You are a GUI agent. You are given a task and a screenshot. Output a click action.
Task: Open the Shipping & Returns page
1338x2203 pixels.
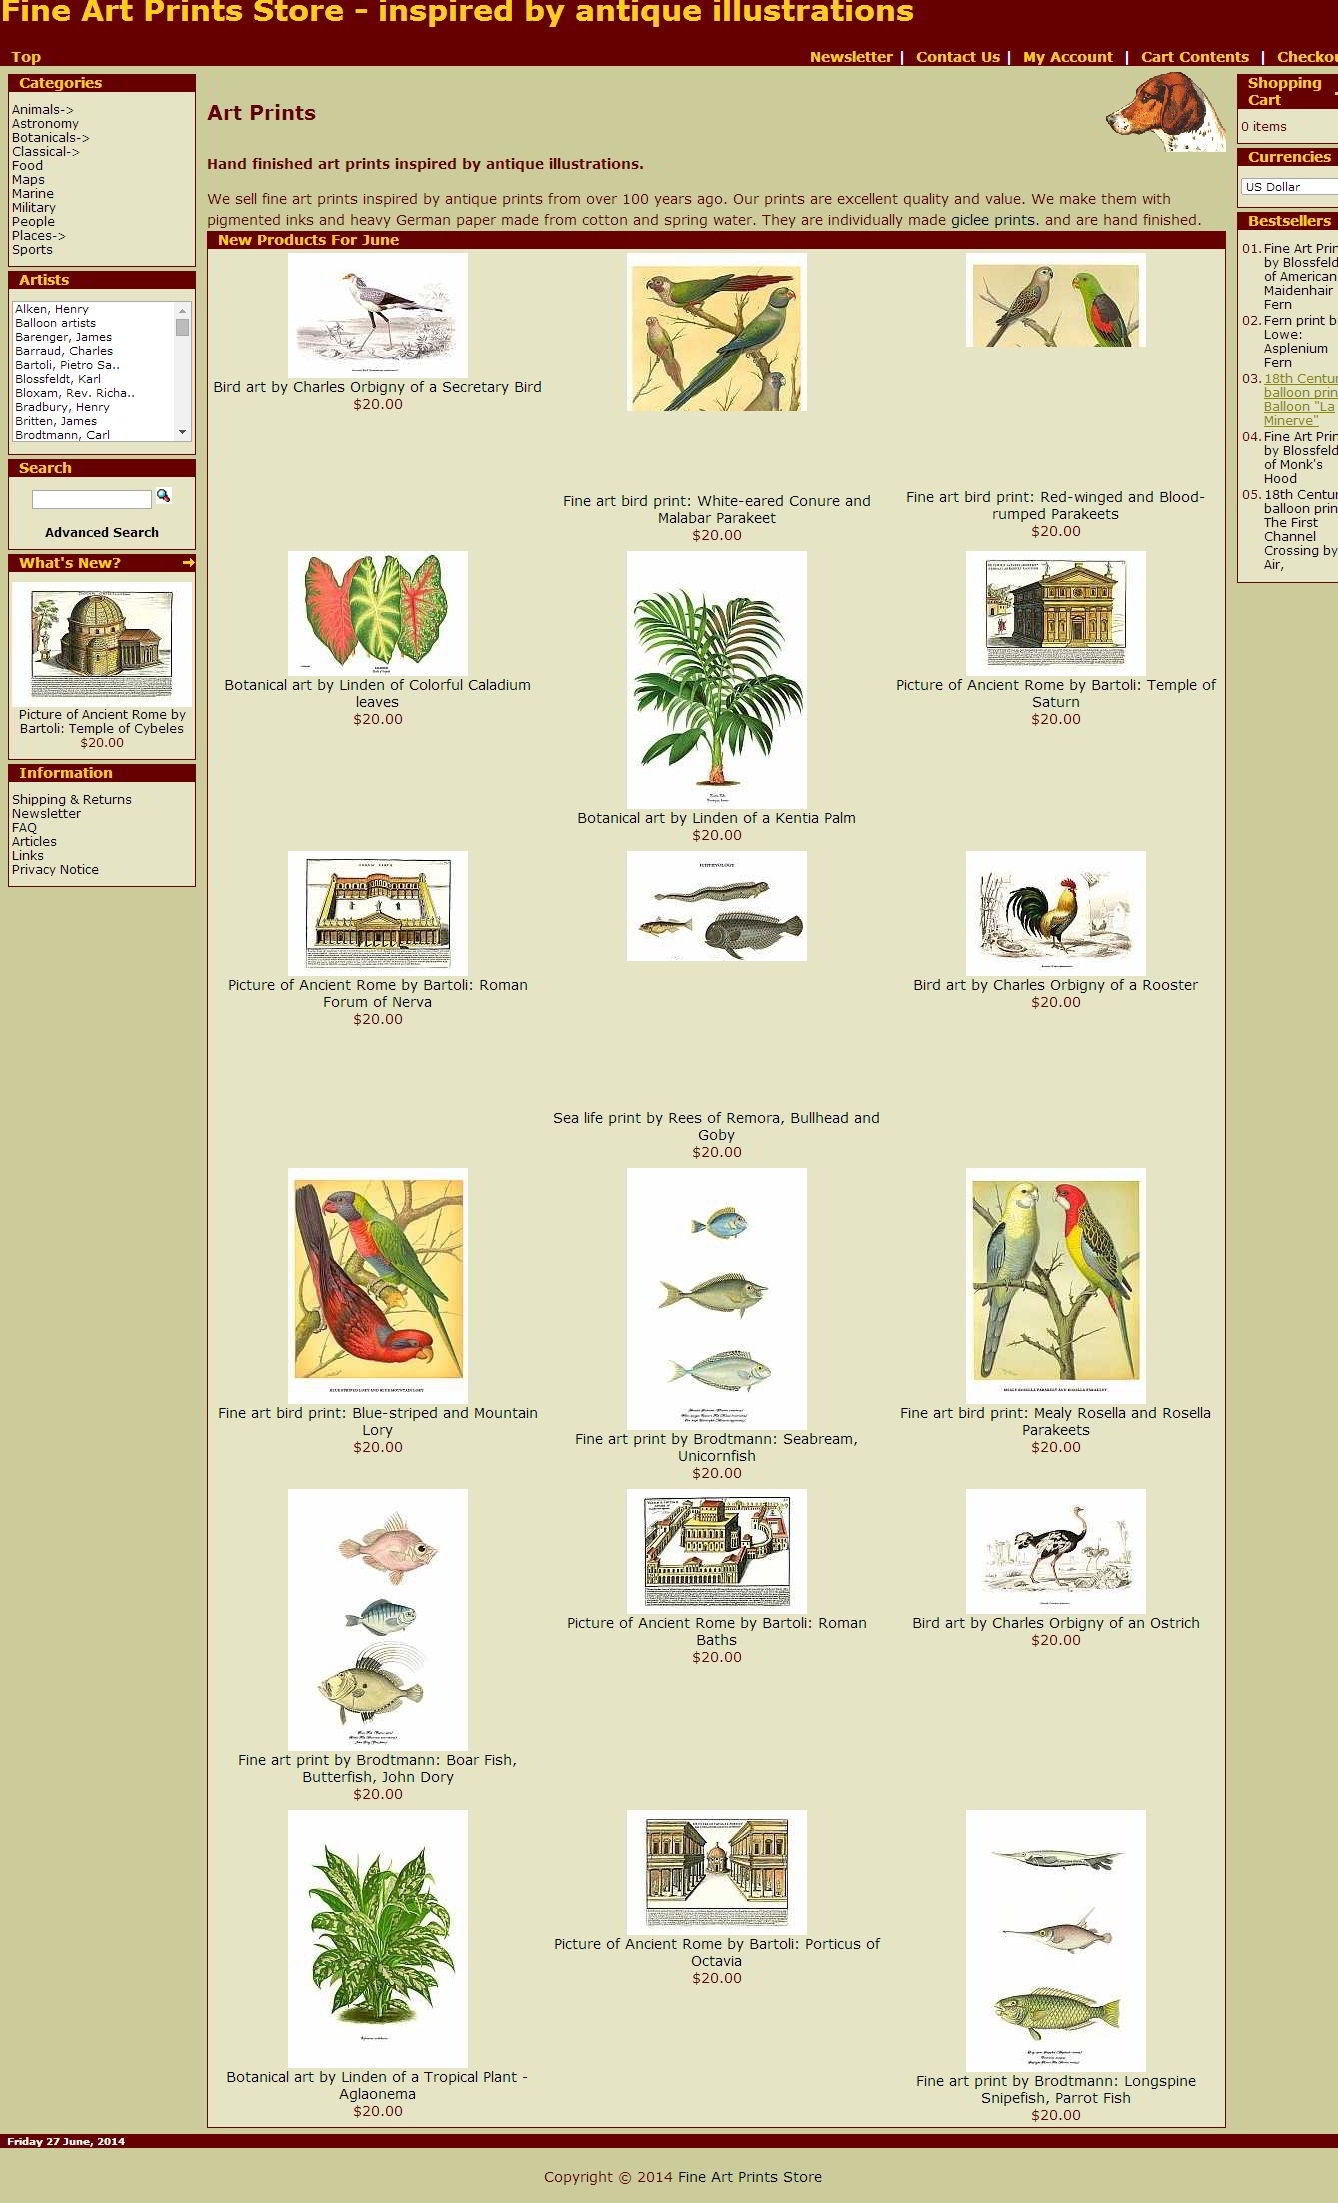[71, 800]
